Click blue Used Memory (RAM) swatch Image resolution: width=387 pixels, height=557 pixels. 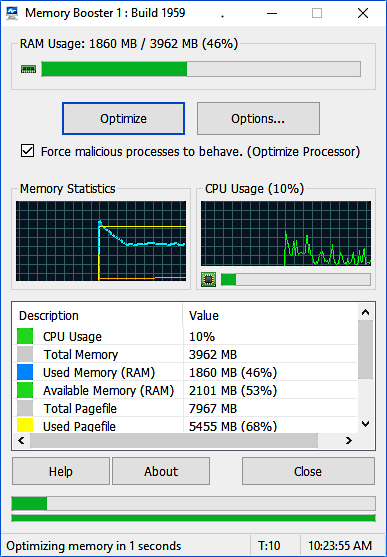click(x=25, y=372)
